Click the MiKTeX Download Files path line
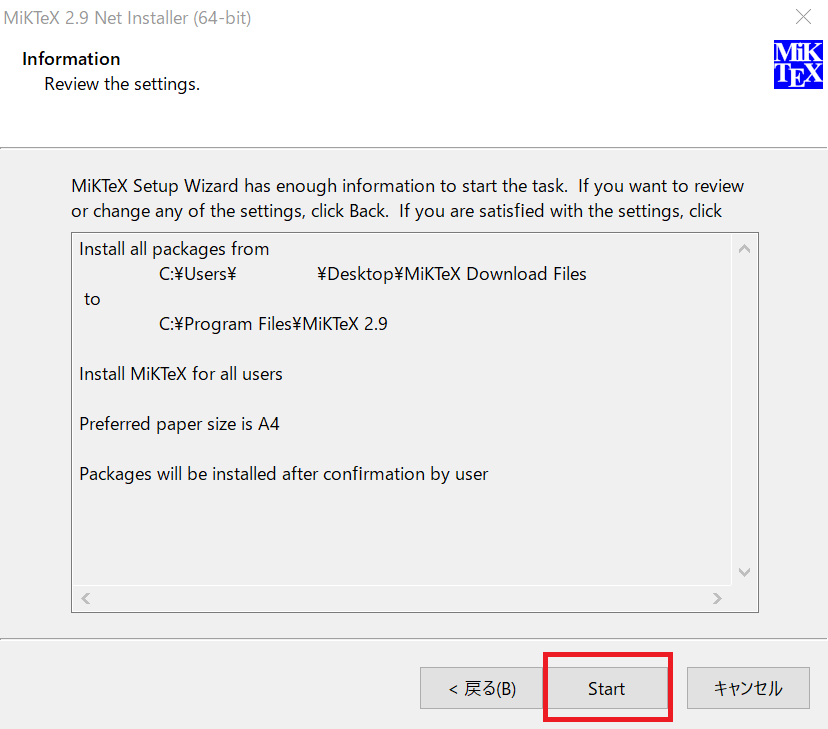Image resolution: width=828 pixels, height=729 pixels. point(373,274)
